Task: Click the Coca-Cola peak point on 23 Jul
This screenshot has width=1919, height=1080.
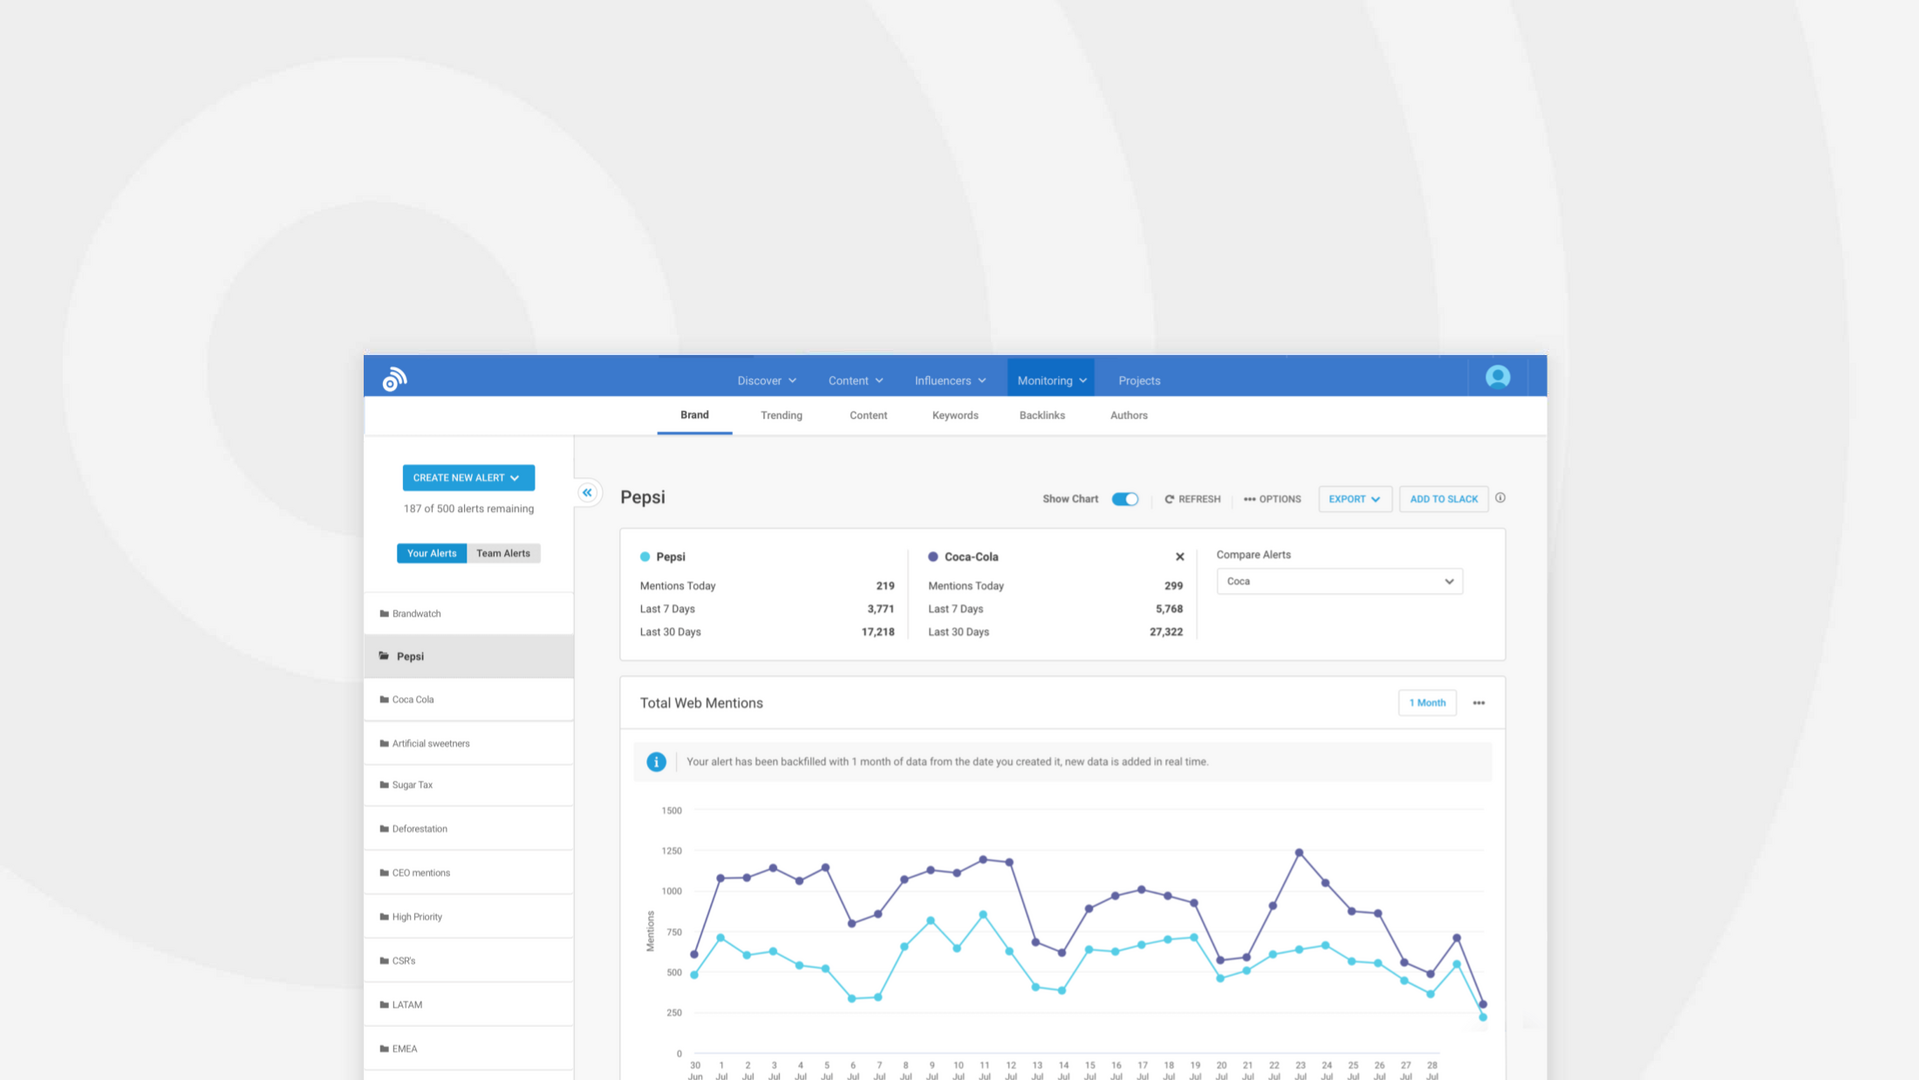Action: [x=1299, y=853]
